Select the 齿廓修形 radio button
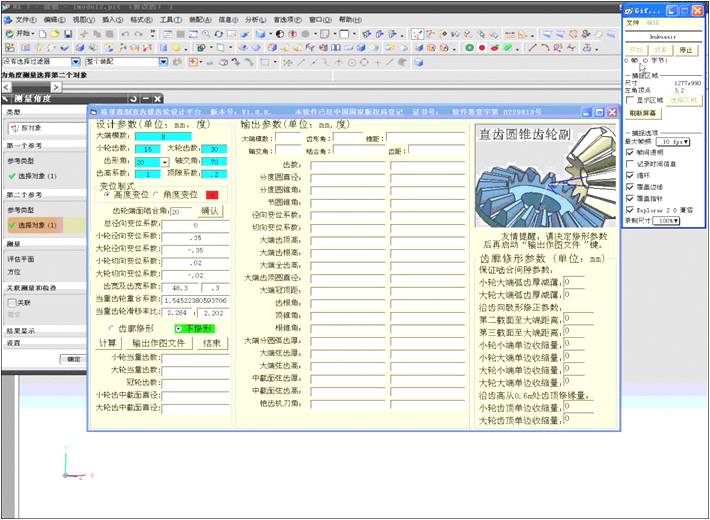Screen dimensions: 710x520 point(112,328)
